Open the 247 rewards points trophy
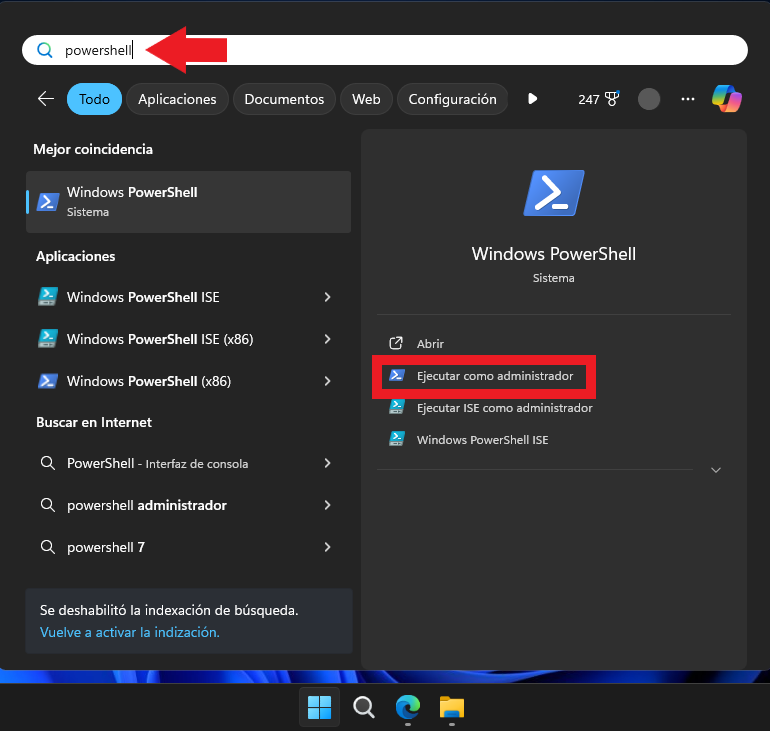This screenshot has height=731, width=770. click(x=598, y=99)
